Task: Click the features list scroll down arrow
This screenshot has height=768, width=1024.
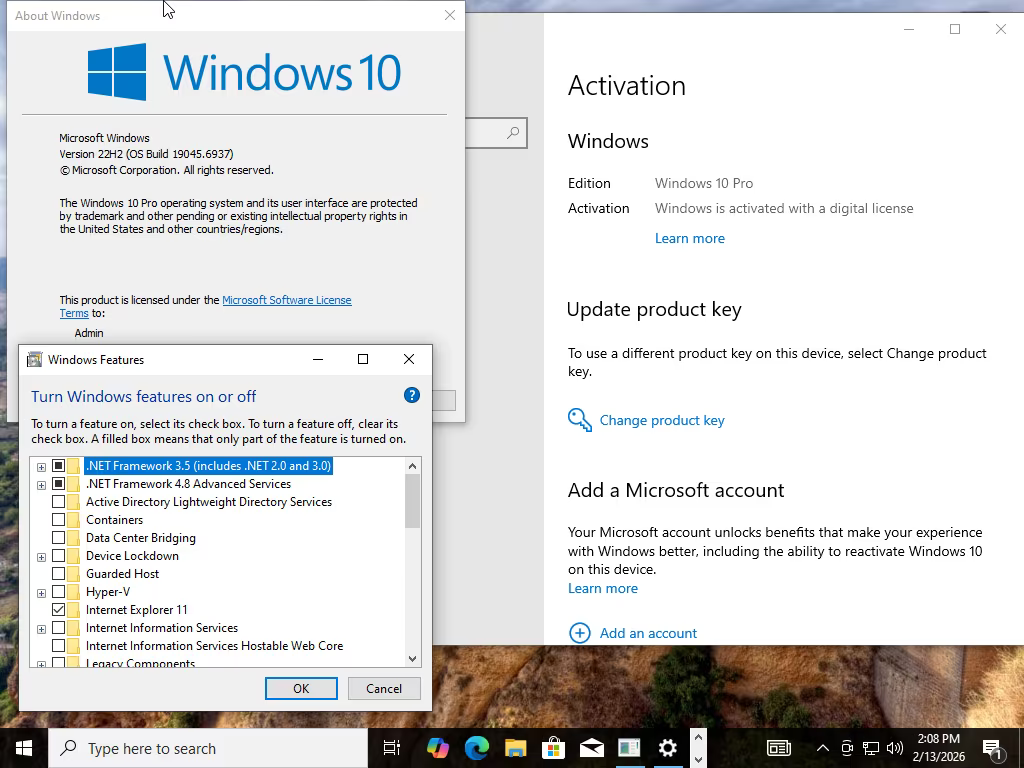Action: tap(412, 658)
